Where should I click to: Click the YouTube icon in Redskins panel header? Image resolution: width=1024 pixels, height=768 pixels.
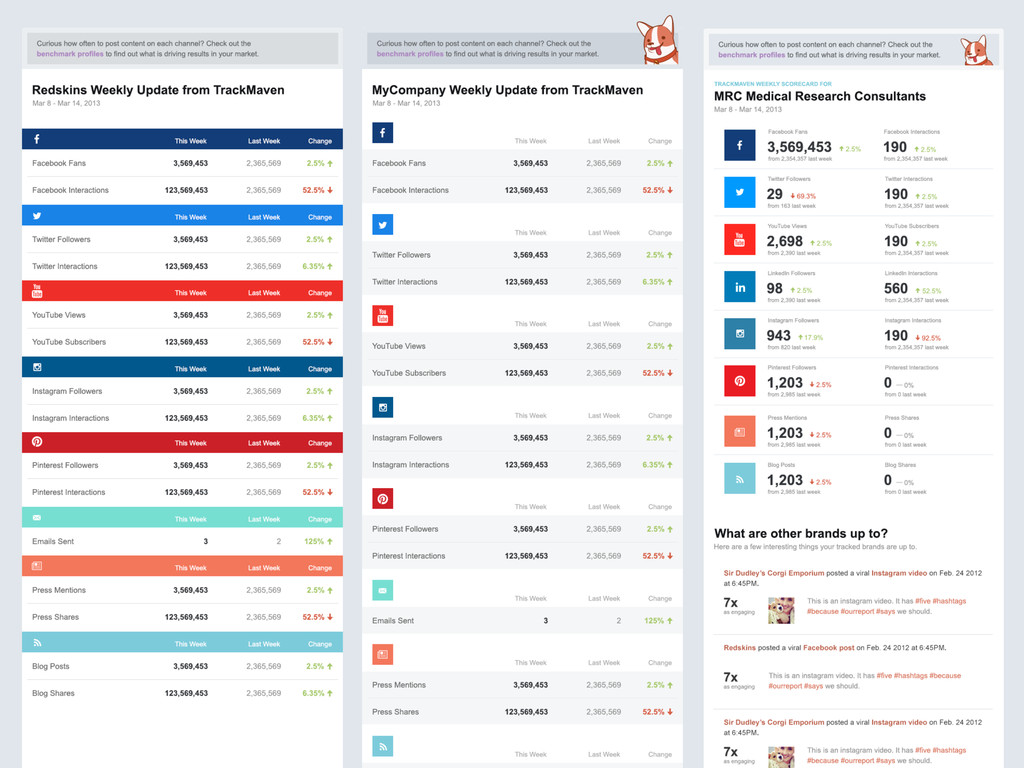pos(37,291)
